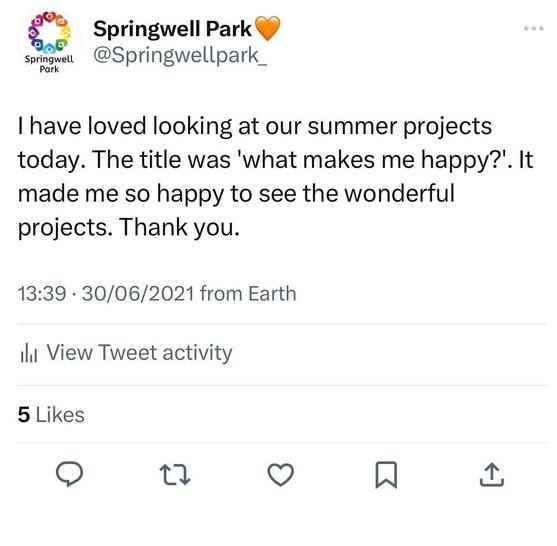Click the Likes label next to the count
Image resolution: width=557 pixels, height=546 pixels.
tap(60, 415)
